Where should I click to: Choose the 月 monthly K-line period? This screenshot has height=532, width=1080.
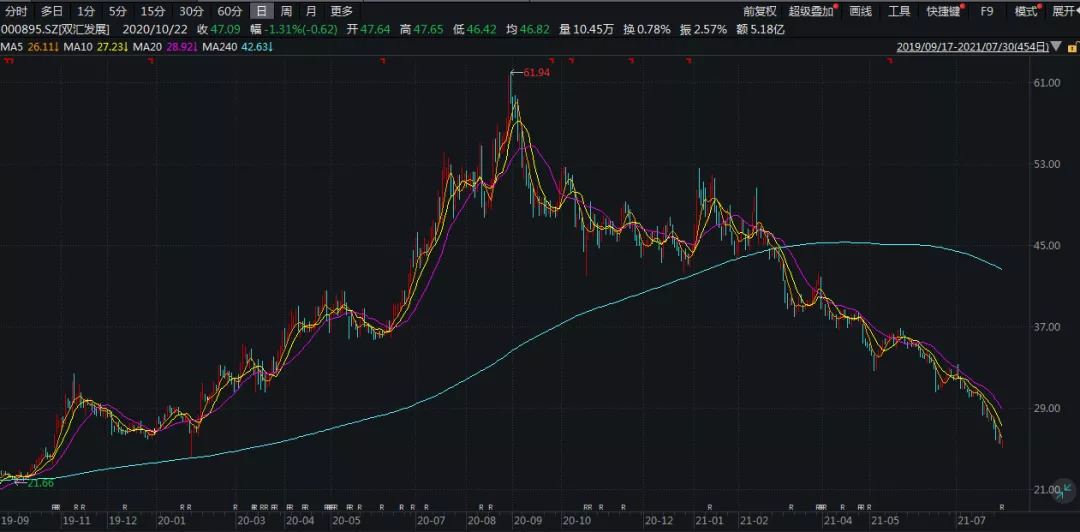(x=312, y=11)
